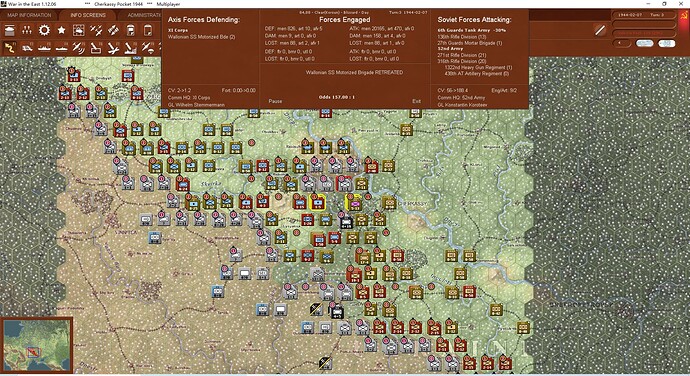Select the airborne paratroop drop icon
690x376 pixels.
[x=147, y=48]
